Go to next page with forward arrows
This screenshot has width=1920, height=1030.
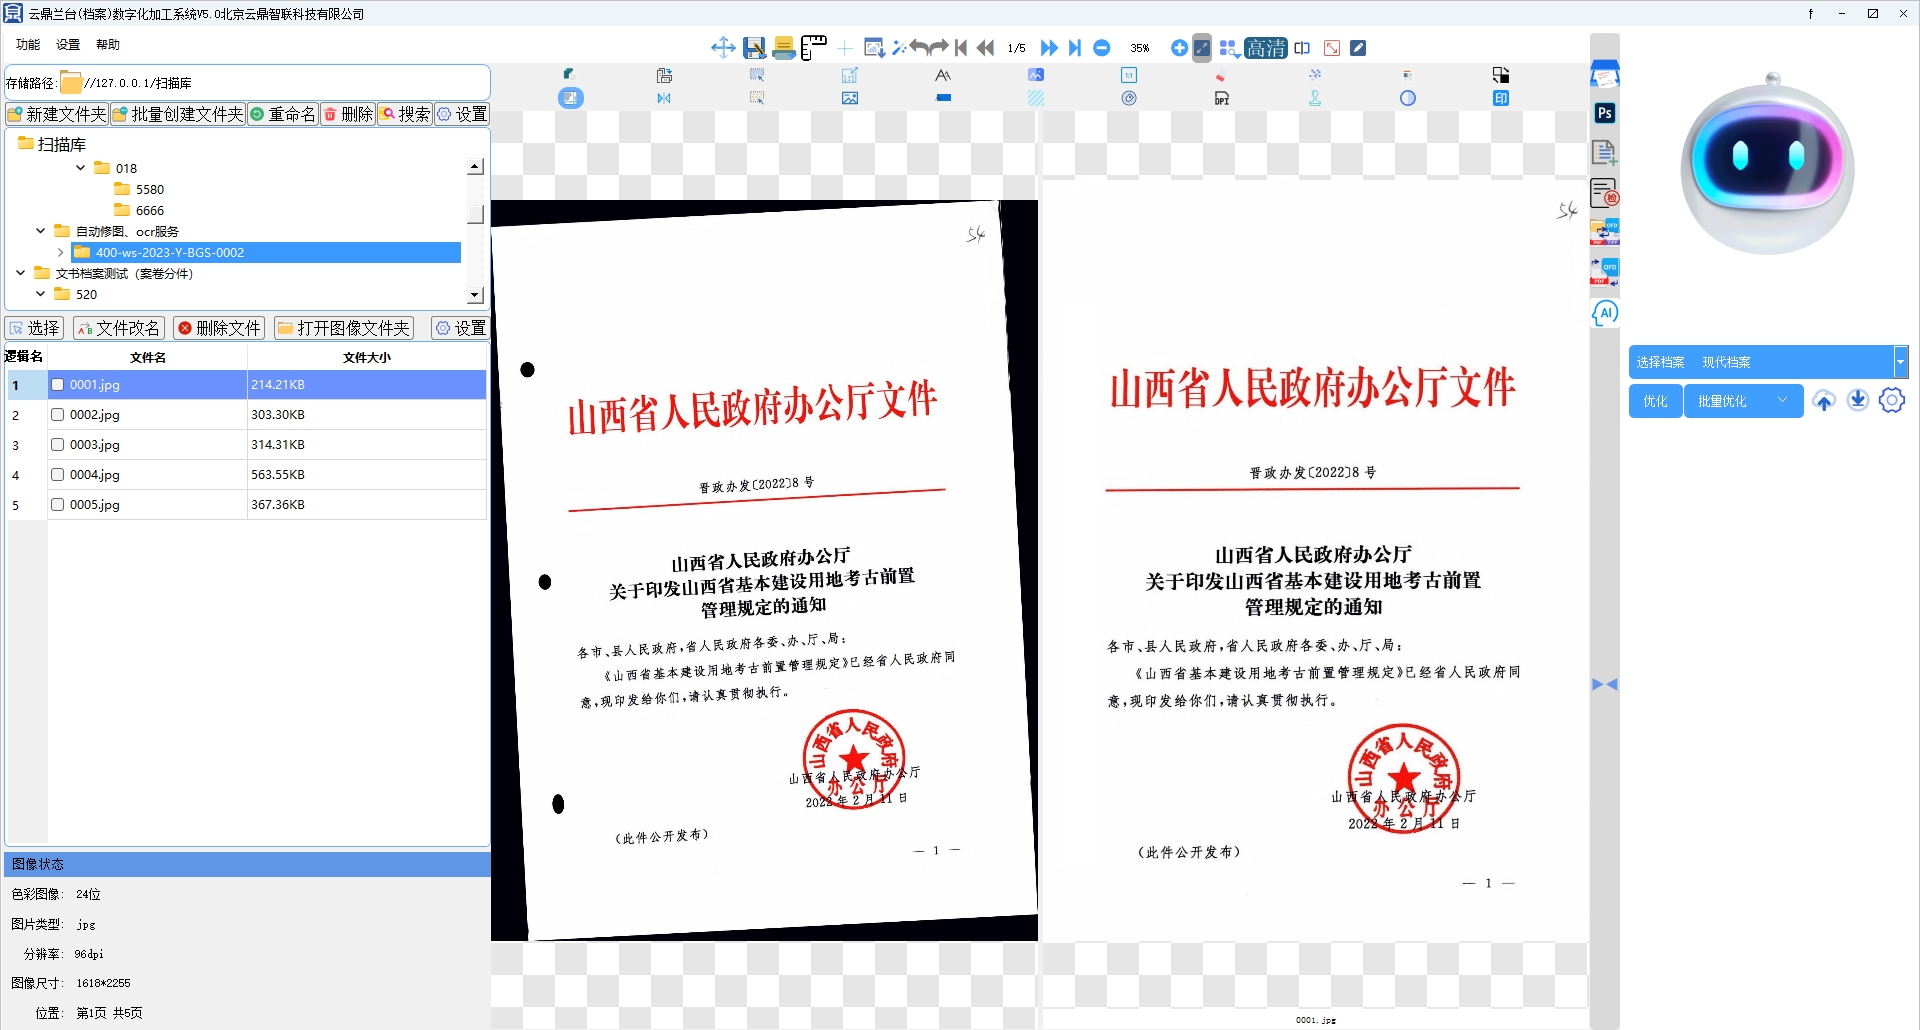pyautogui.click(x=1048, y=48)
